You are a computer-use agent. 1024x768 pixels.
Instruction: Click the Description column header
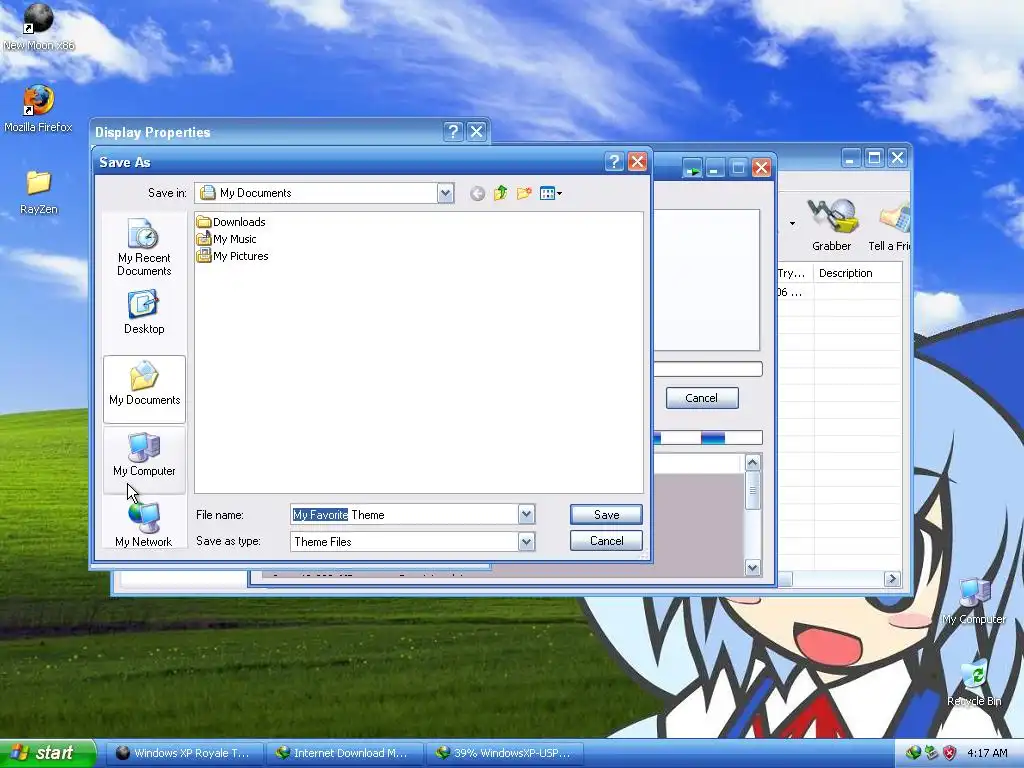pyautogui.click(x=857, y=273)
